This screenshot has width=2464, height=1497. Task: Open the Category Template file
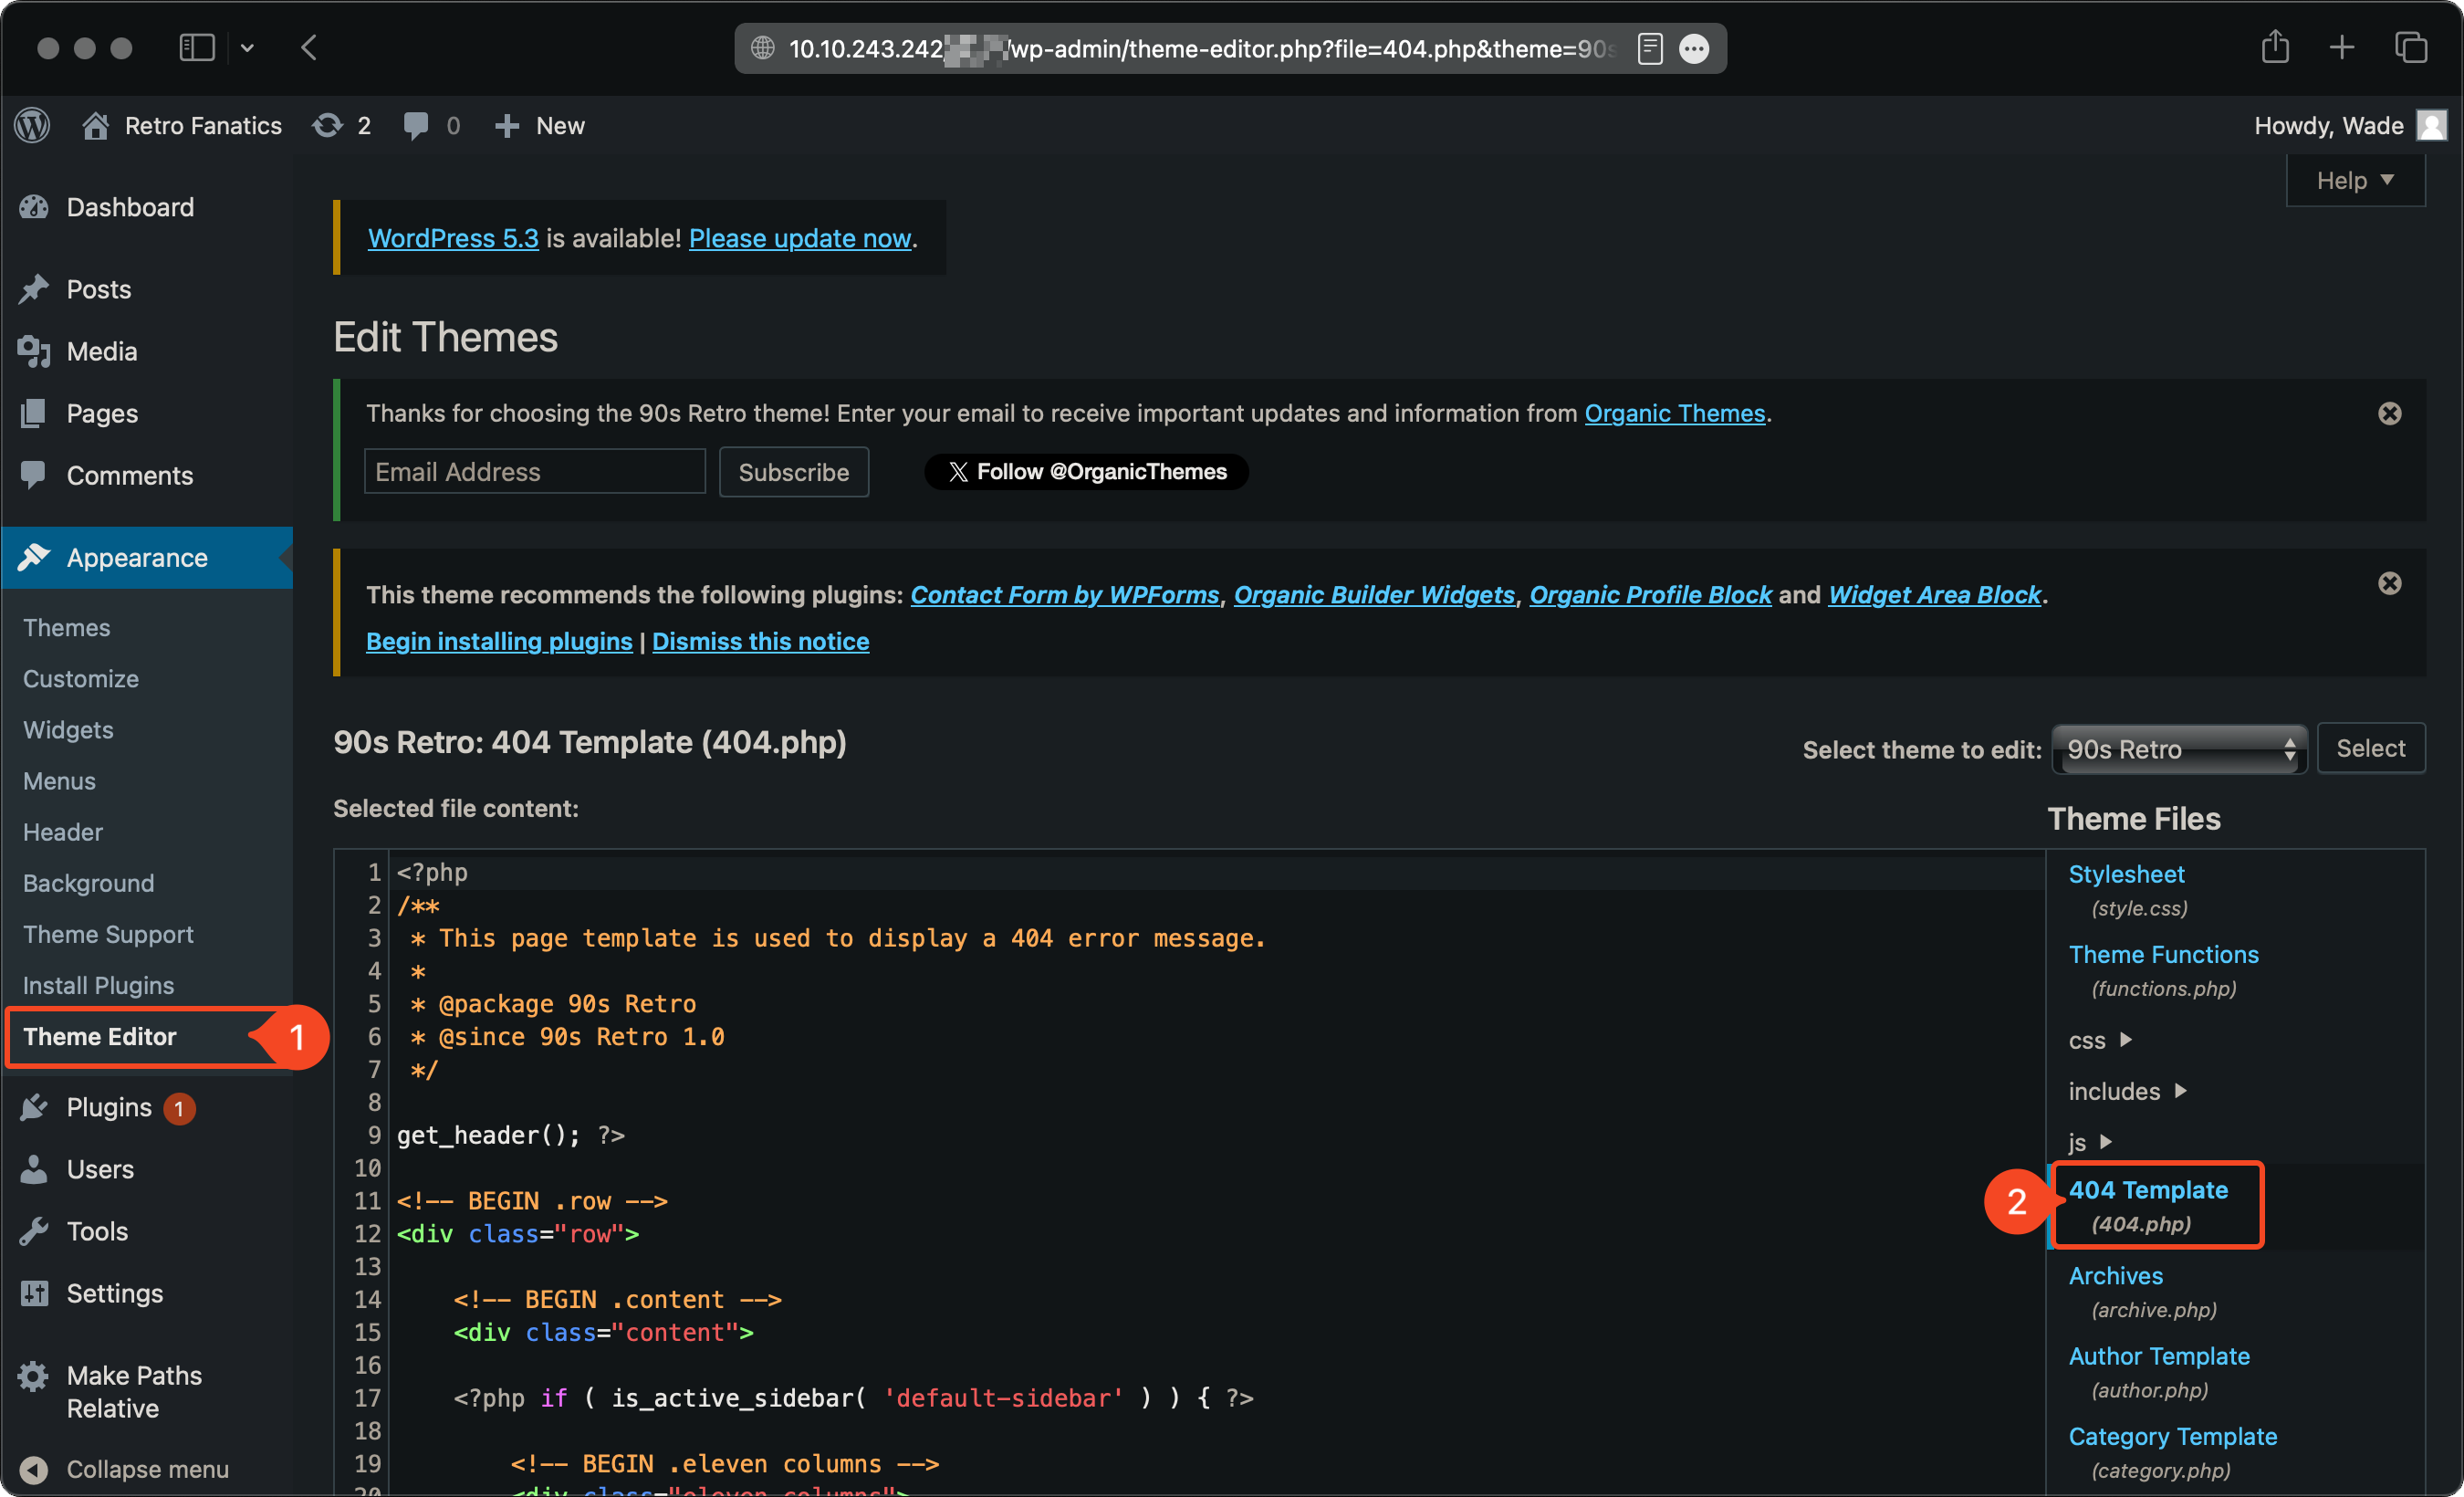click(x=2172, y=1436)
